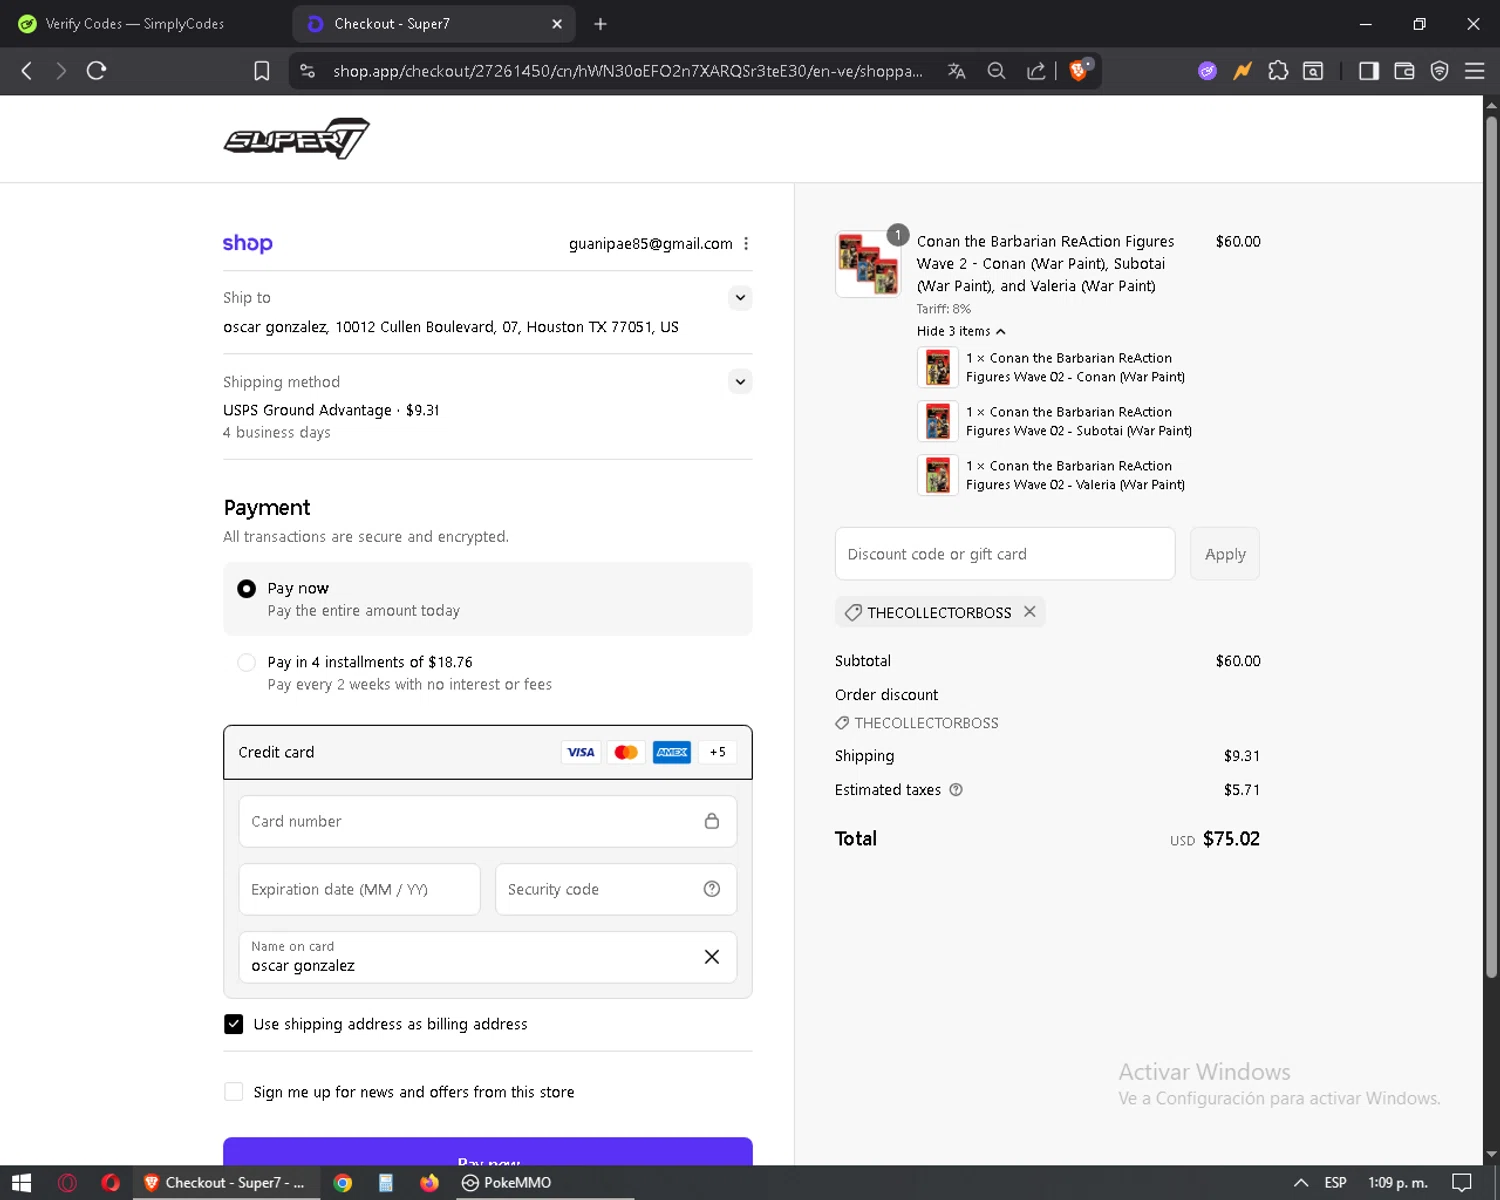
Task: Go back using the browser back arrow
Action: click(x=27, y=71)
